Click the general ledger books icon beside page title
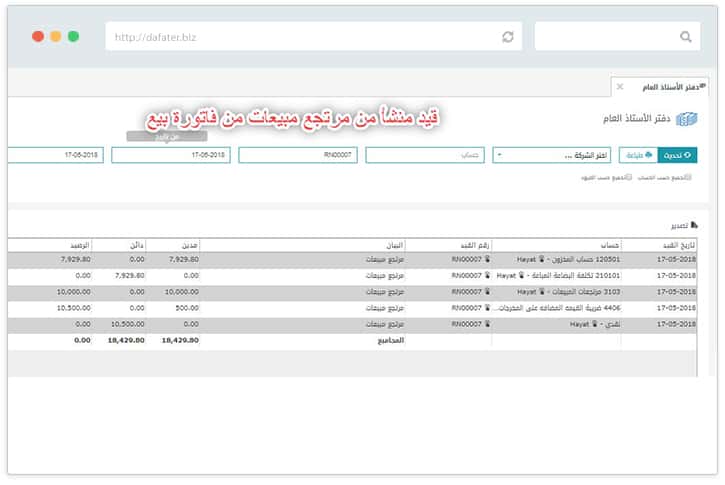This screenshot has height=485, width=725. 687,119
